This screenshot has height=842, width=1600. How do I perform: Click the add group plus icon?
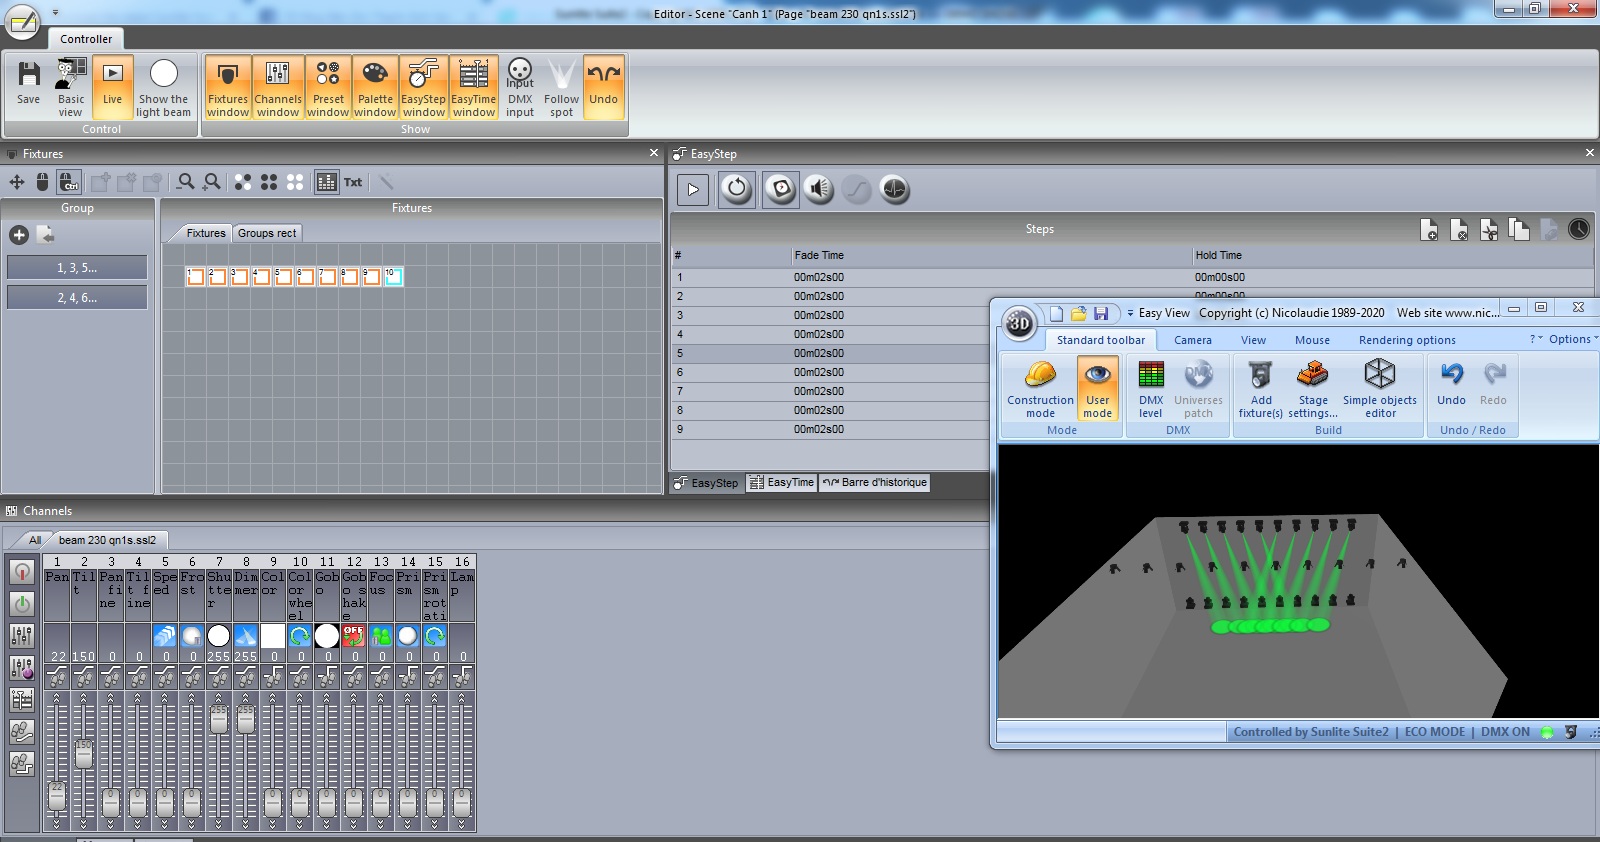pyautogui.click(x=19, y=235)
